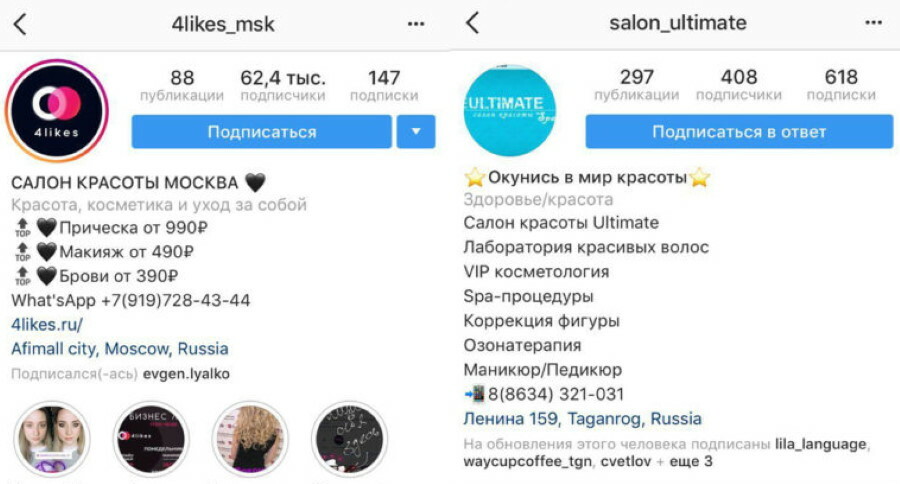Screen dimensions: 900x484
Task: View 618 following of salon_ultimate
Action: coord(841,84)
